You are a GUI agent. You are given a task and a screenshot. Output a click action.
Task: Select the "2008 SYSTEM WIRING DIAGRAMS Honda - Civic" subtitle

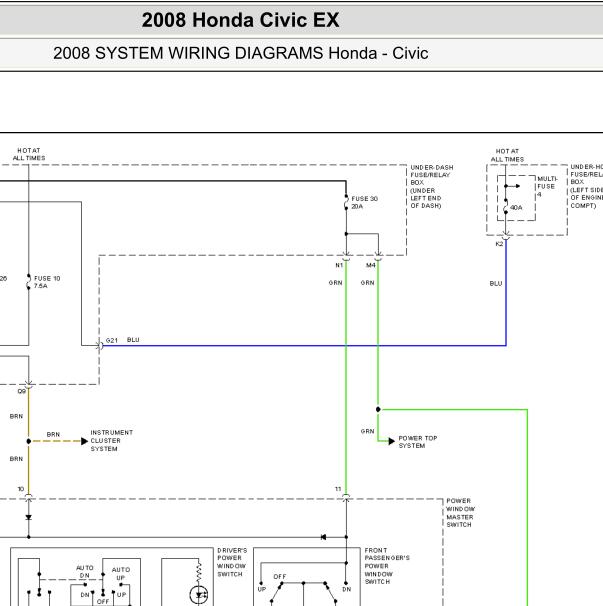[240, 53]
